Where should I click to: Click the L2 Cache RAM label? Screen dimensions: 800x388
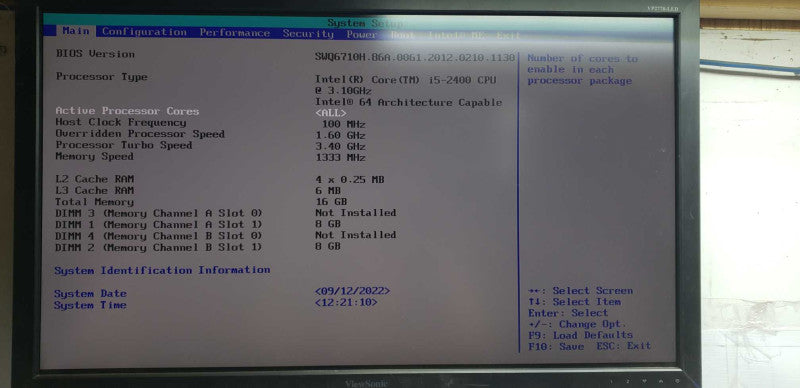pyautogui.click(x=94, y=179)
